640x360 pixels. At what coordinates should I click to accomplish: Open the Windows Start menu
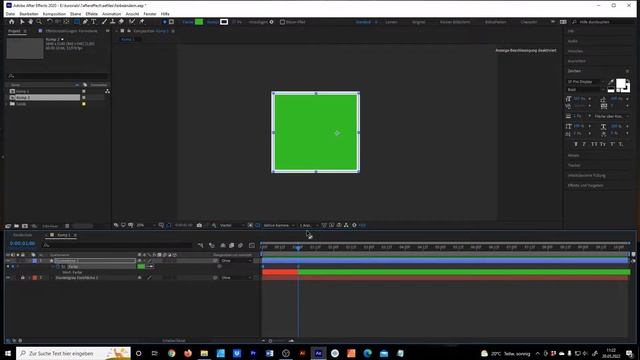click(8, 353)
